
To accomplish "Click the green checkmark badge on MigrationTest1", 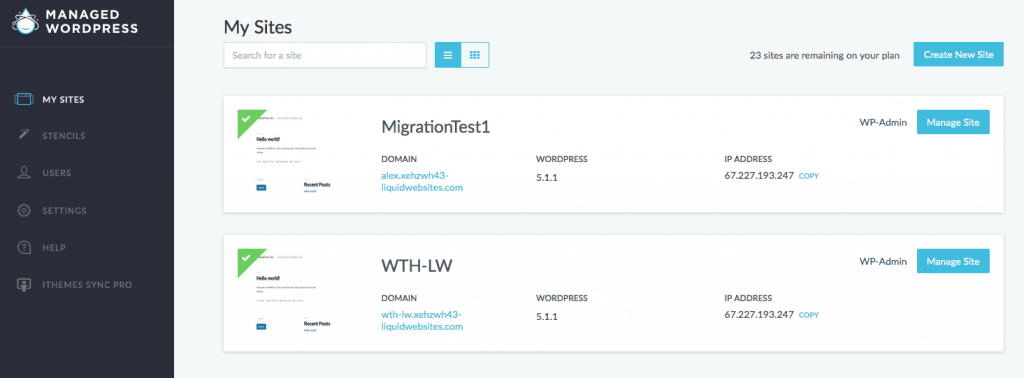I will [x=248, y=120].
